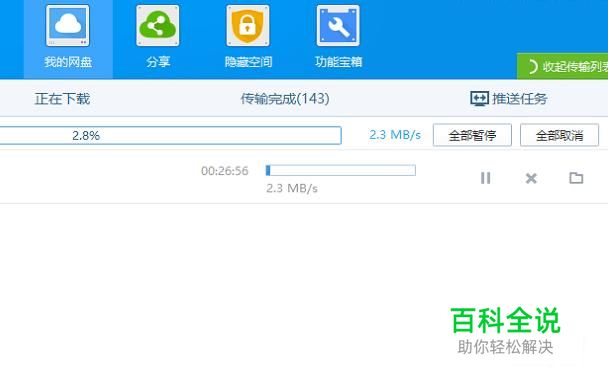The height and width of the screenshot is (389, 608).
Task: Pause the downloading file
Action: coord(485,178)
